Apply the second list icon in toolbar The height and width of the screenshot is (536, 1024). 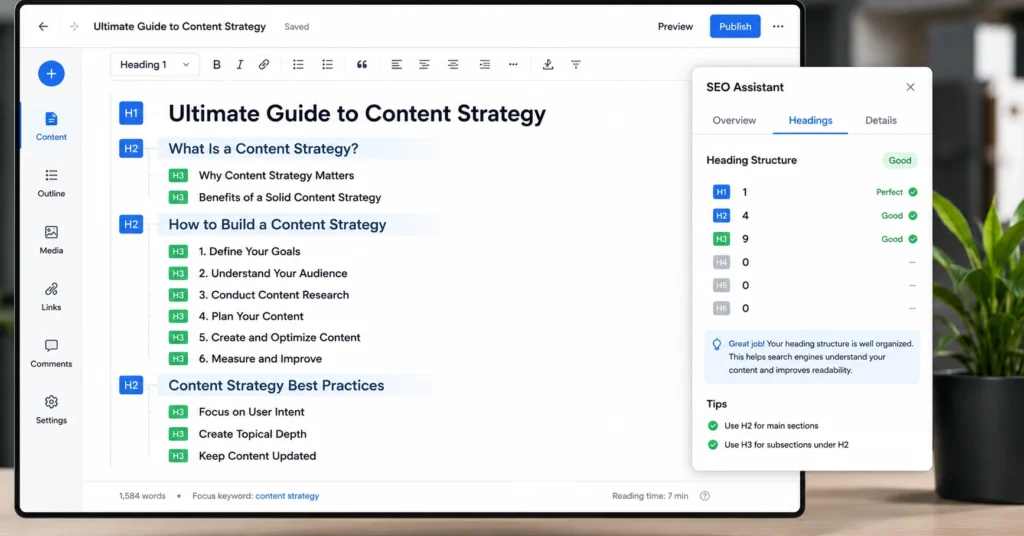(x=327, y=65)
